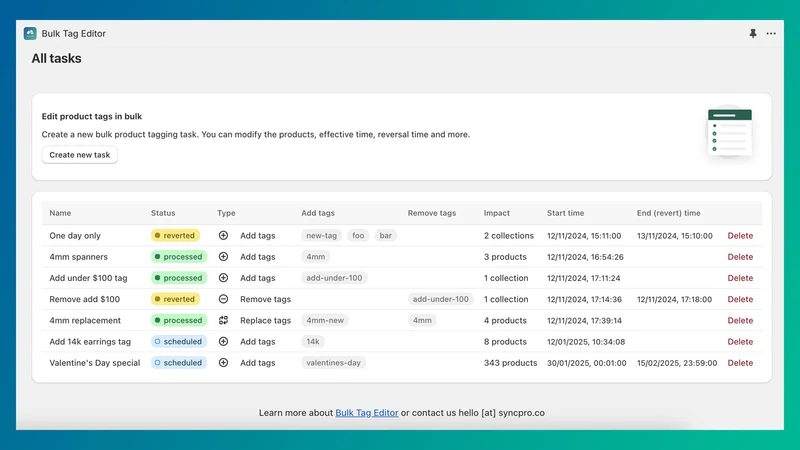The height and width of the screenshot is (450, 800).
Task: Click the 4mm chip in 4mm spanners row
Action: (x=315, y=257)
